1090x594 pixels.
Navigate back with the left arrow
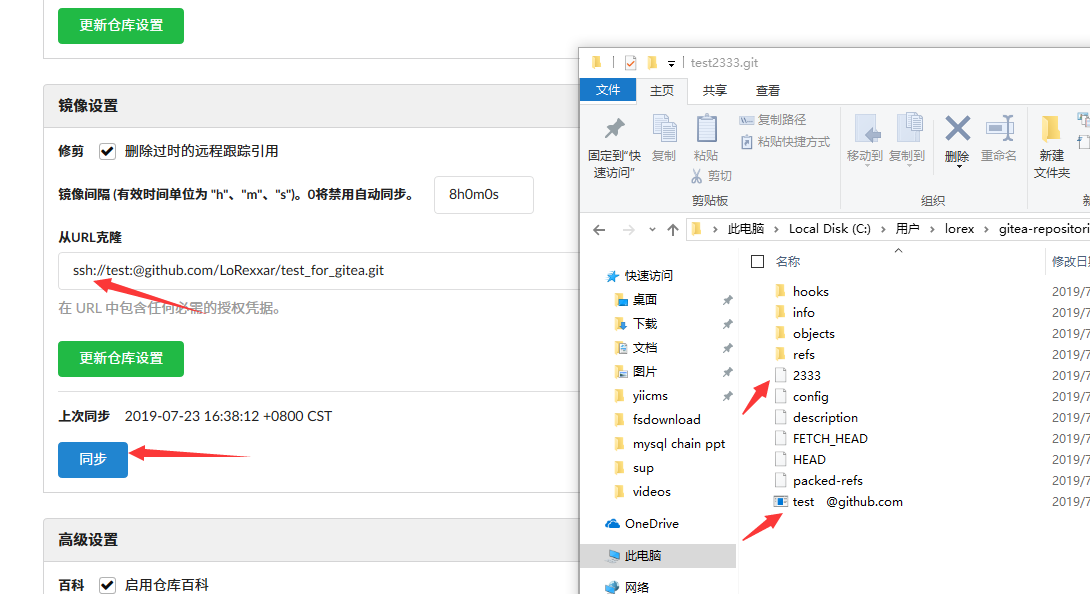click(x=599, y=230)
